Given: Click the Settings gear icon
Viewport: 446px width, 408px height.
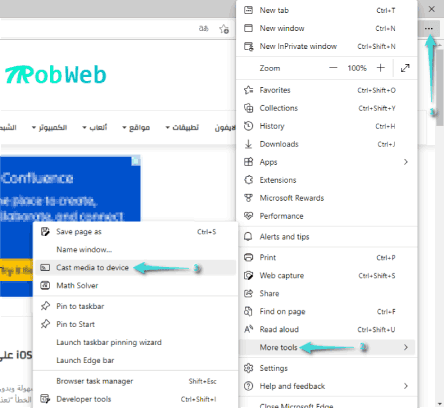Looking at the screenshot, I should (x=248, y=368).
